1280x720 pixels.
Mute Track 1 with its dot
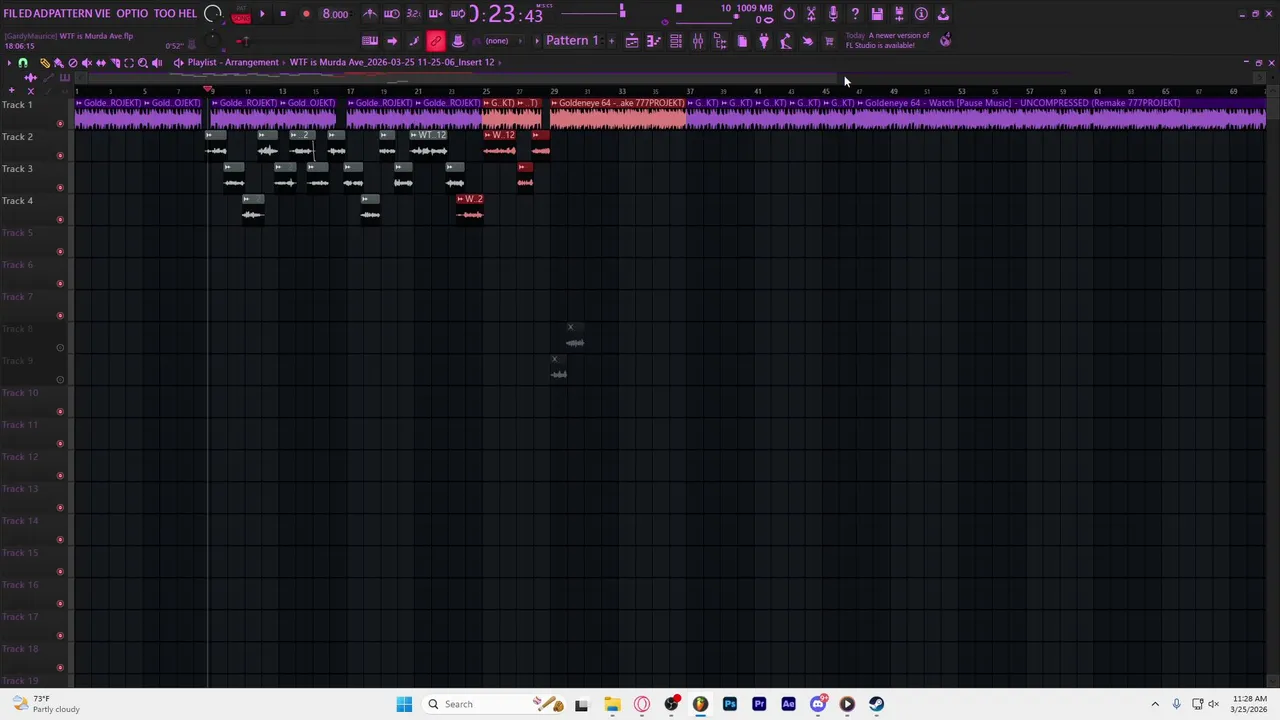click(60, 123)
